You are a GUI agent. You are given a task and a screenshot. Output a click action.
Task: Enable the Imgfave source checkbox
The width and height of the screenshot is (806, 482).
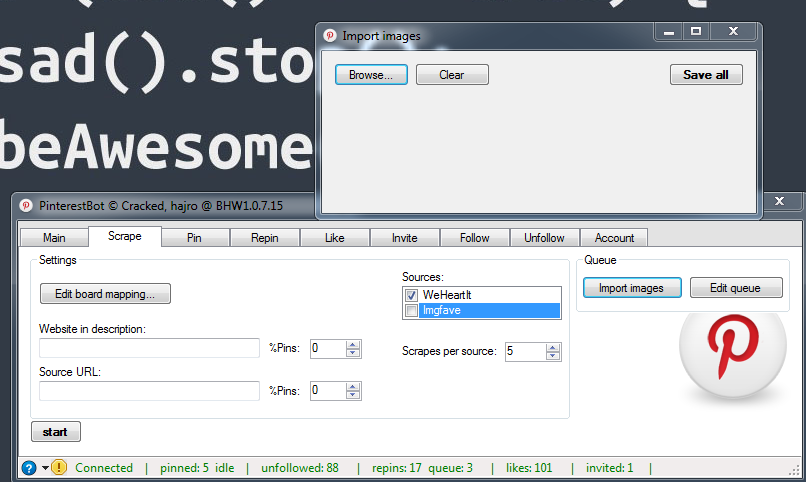[x=411, y=310]
